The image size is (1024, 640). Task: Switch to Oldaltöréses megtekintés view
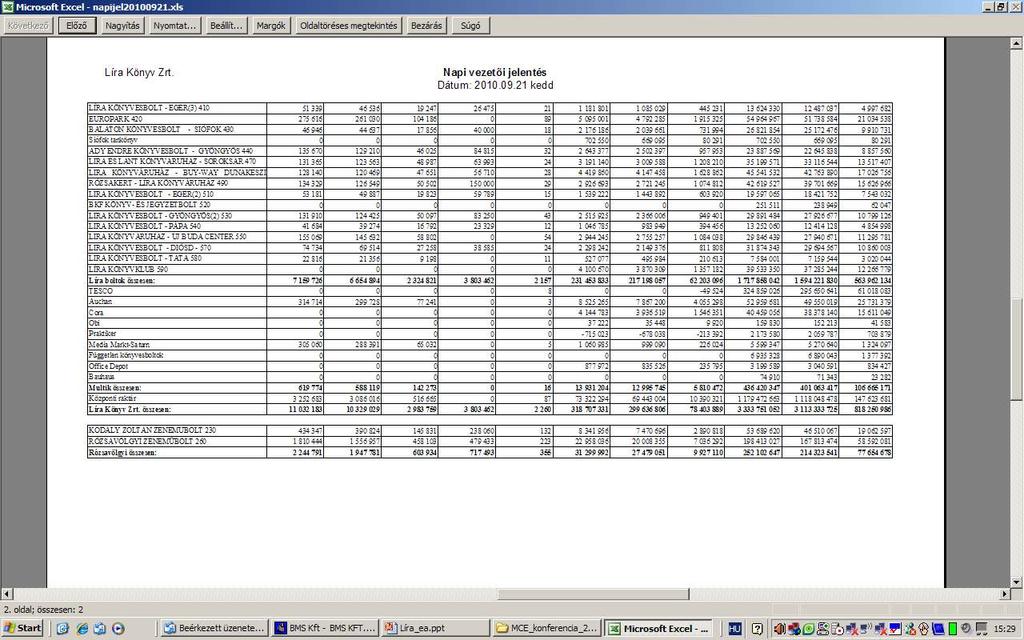pyautogui.click(x=349, y=26)
